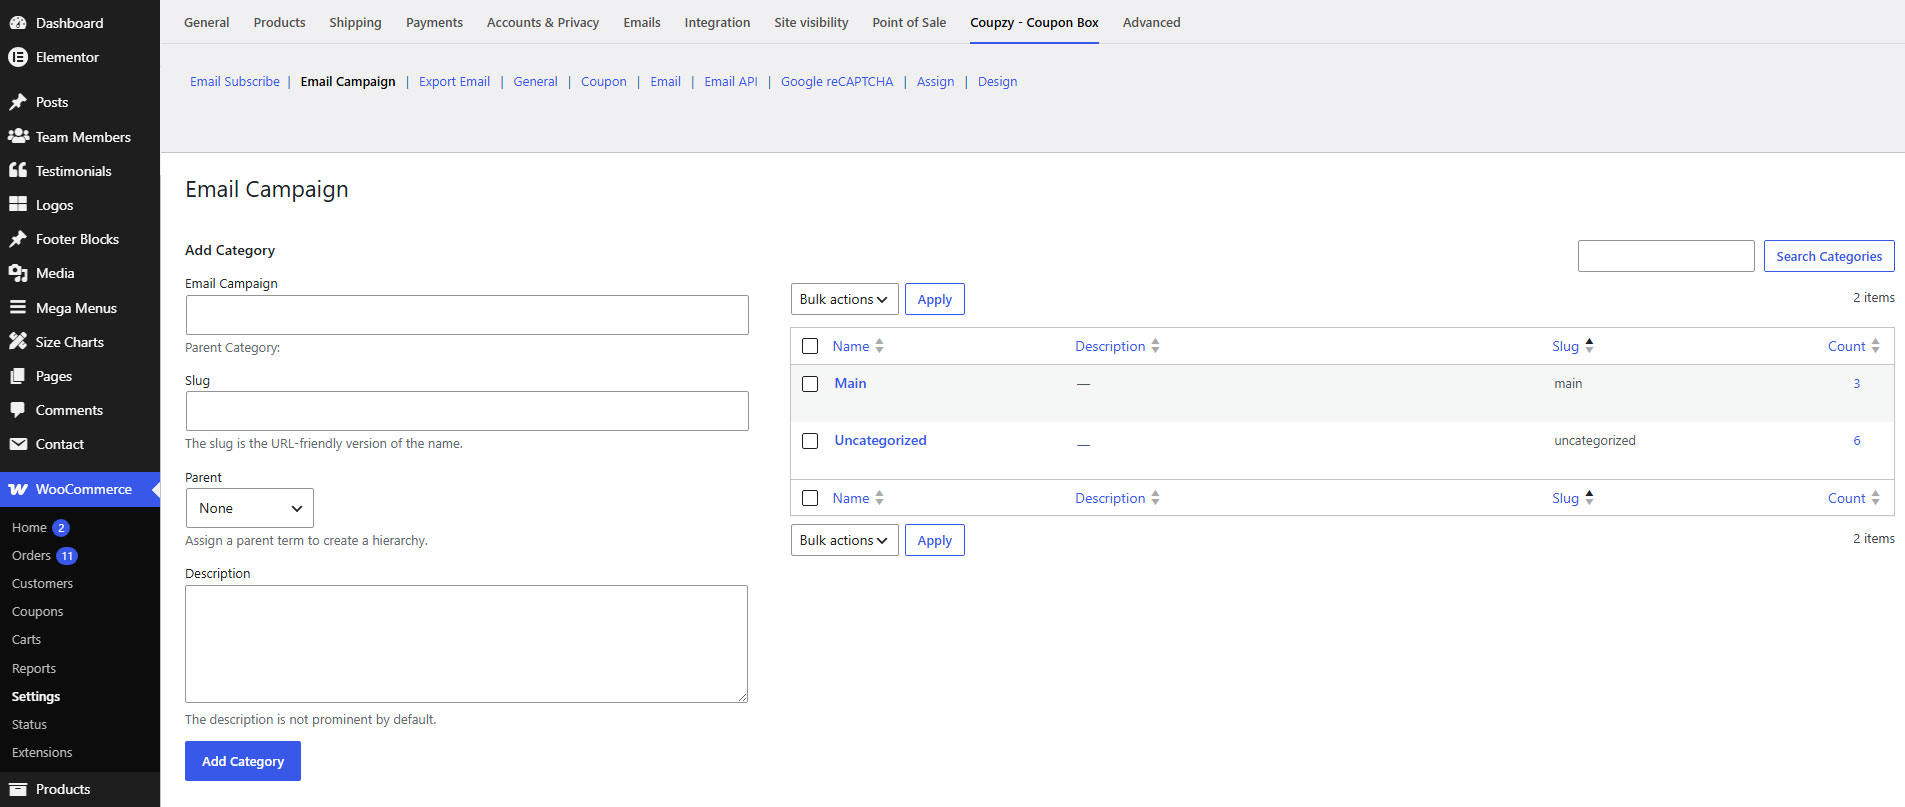Click footer Count sort arrows
Image resolution: width=1905 pixels, height=807 pixels.
point(1875,498)
